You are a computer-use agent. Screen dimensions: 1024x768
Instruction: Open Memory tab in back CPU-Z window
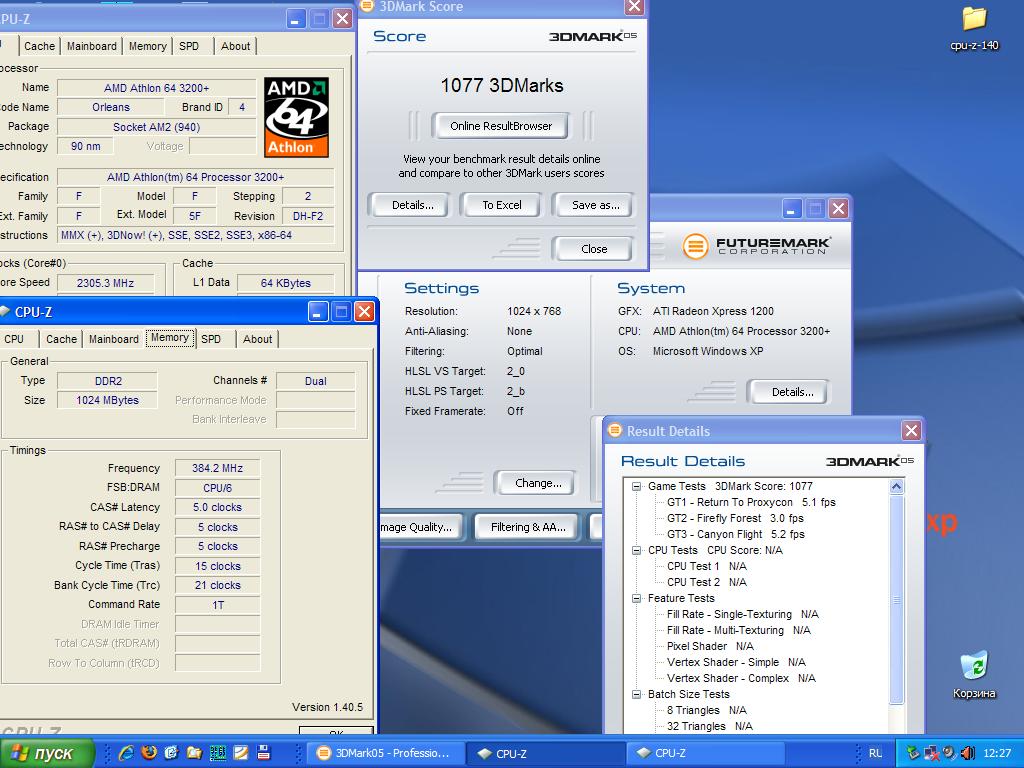coord(147,46)
